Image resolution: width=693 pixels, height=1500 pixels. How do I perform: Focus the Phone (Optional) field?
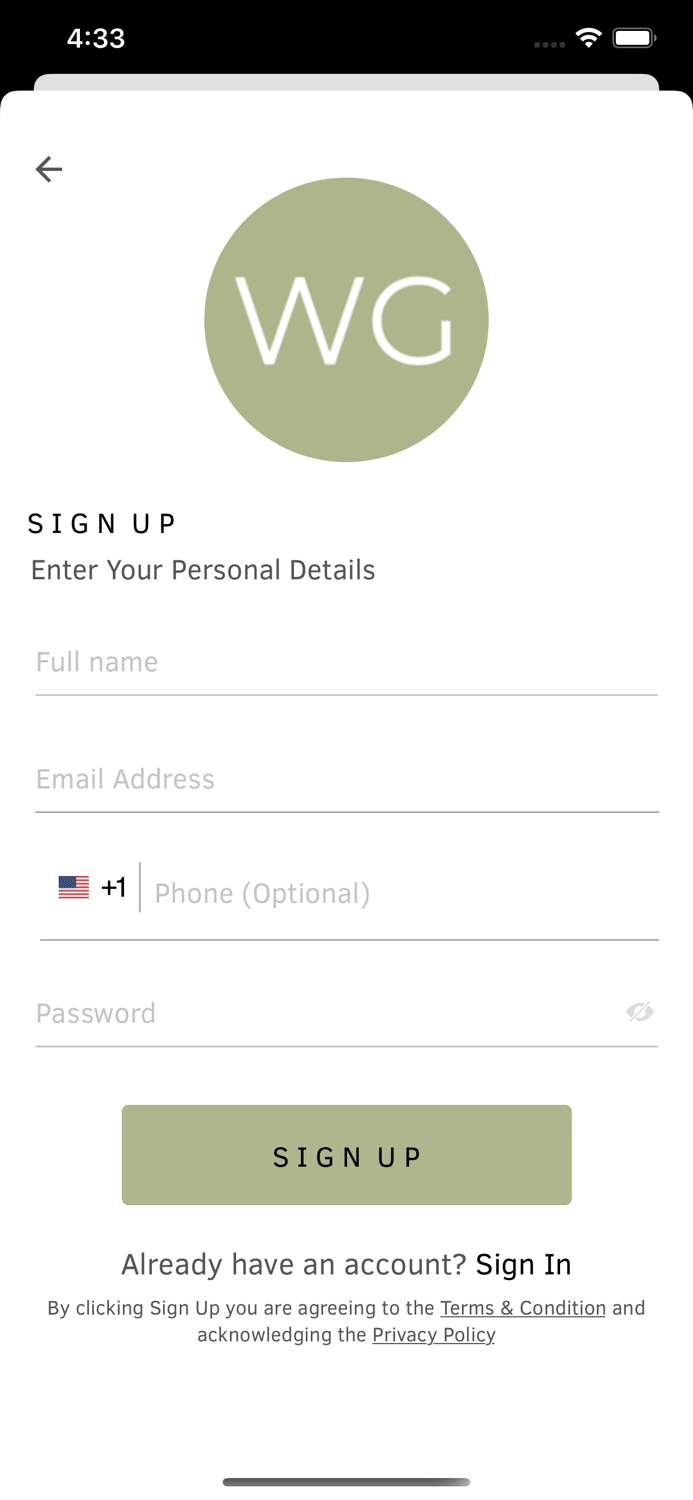[x=400, y=893]
